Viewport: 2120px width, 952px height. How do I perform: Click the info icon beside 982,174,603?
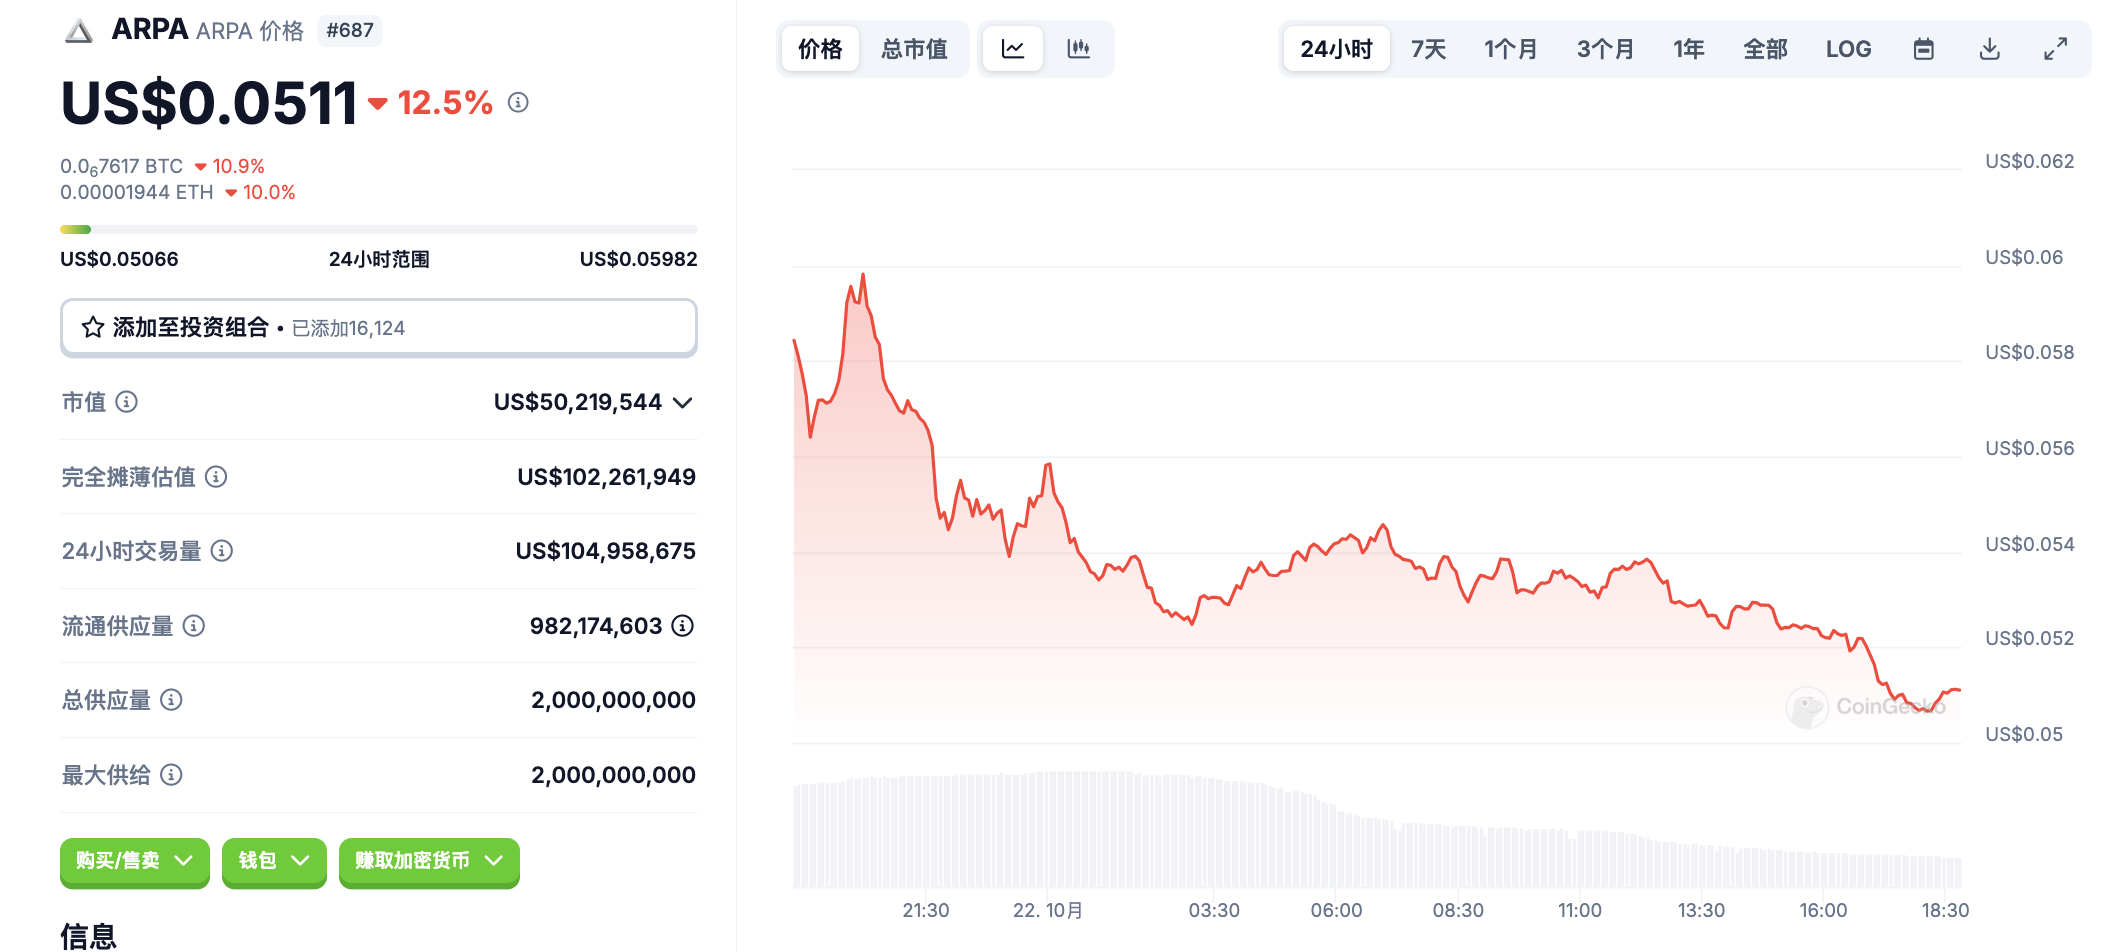[x=683, y=626]
